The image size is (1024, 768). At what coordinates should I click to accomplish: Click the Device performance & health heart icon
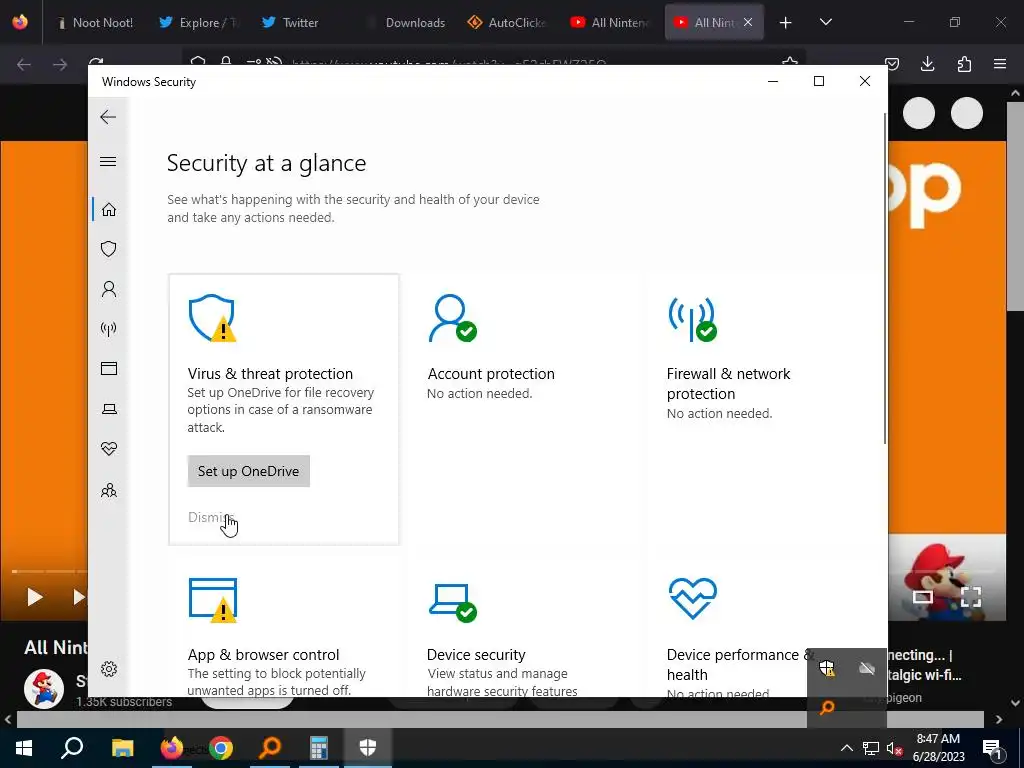692,598
